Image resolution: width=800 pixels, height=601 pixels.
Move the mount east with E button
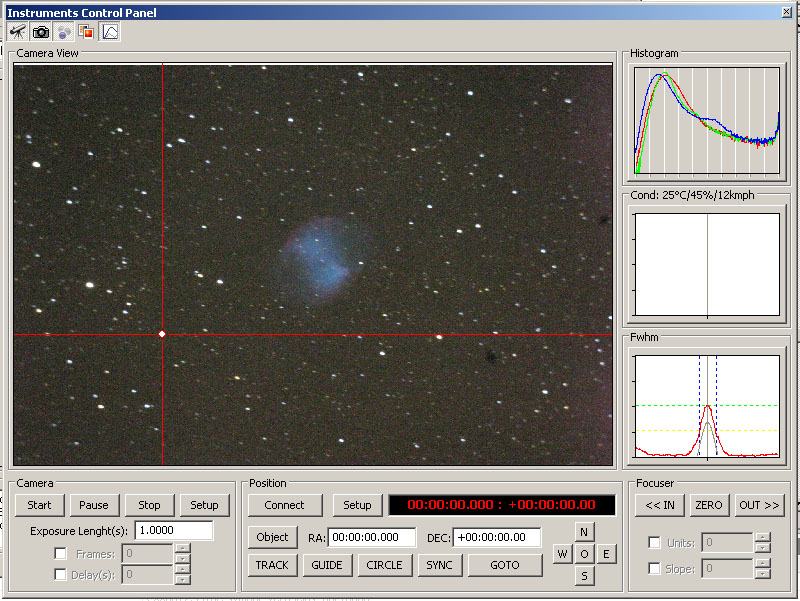(606, 554)
